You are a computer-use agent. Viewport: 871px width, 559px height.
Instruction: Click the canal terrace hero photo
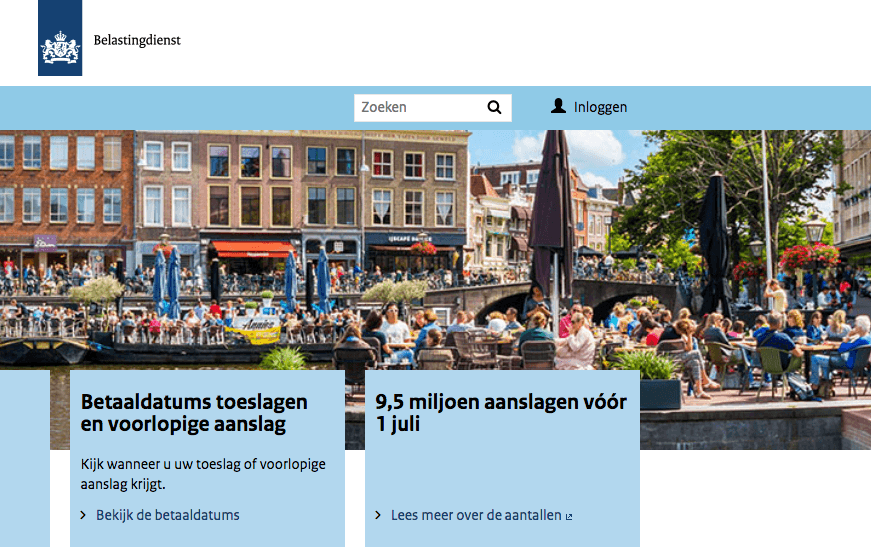click(x=435, y=250)
